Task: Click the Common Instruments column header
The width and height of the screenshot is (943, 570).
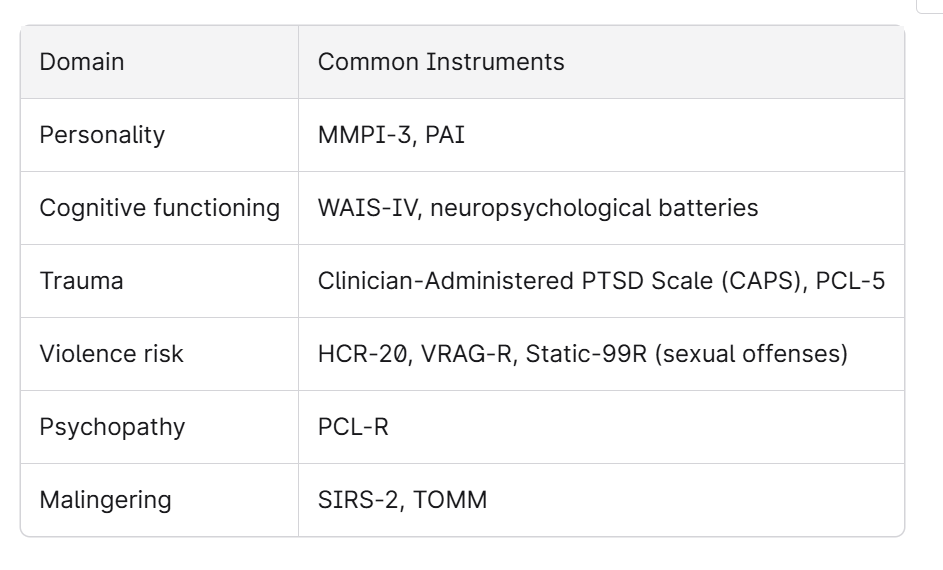Action: point(601,62)
